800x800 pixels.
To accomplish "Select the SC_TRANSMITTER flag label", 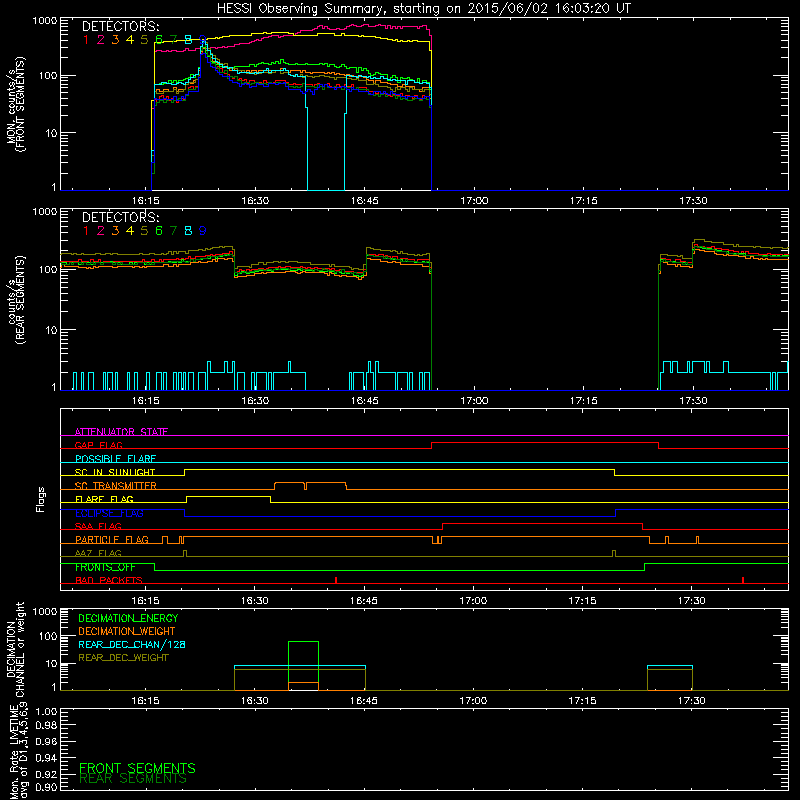I will pos(116,485).
